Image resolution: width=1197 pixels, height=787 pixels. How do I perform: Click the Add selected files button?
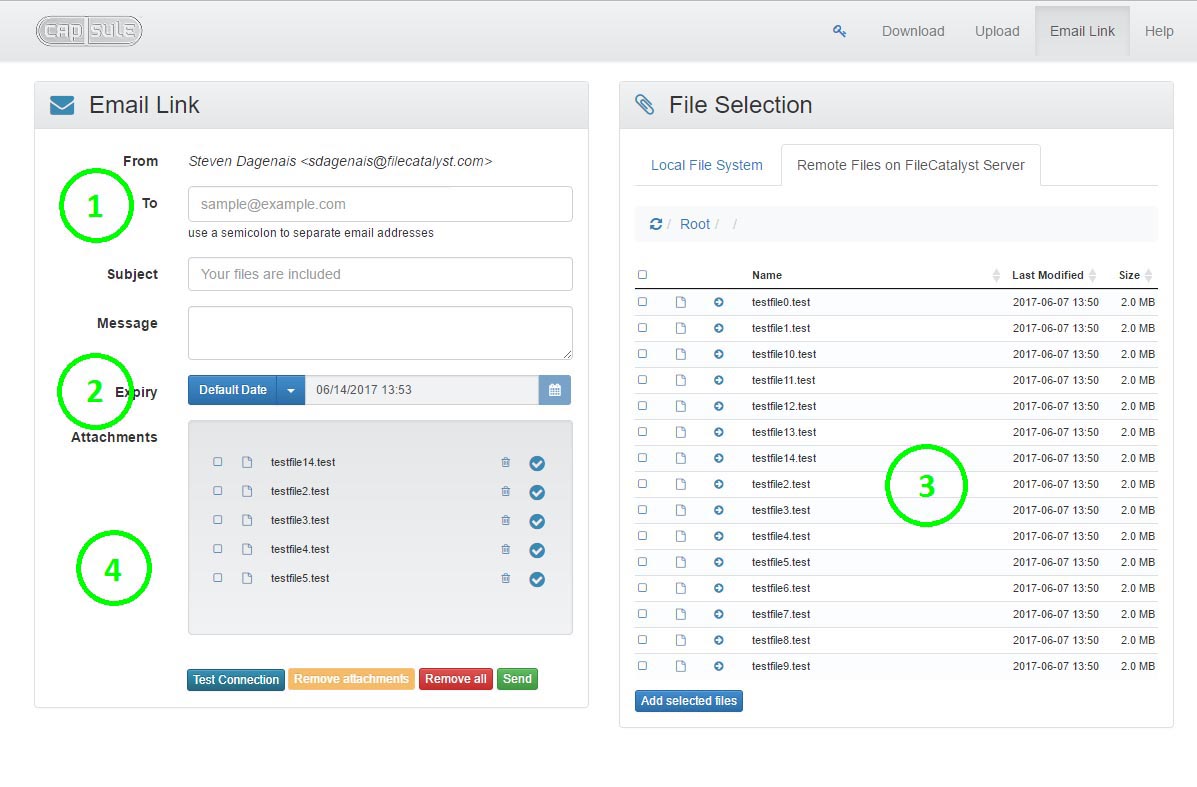point(689,701)
